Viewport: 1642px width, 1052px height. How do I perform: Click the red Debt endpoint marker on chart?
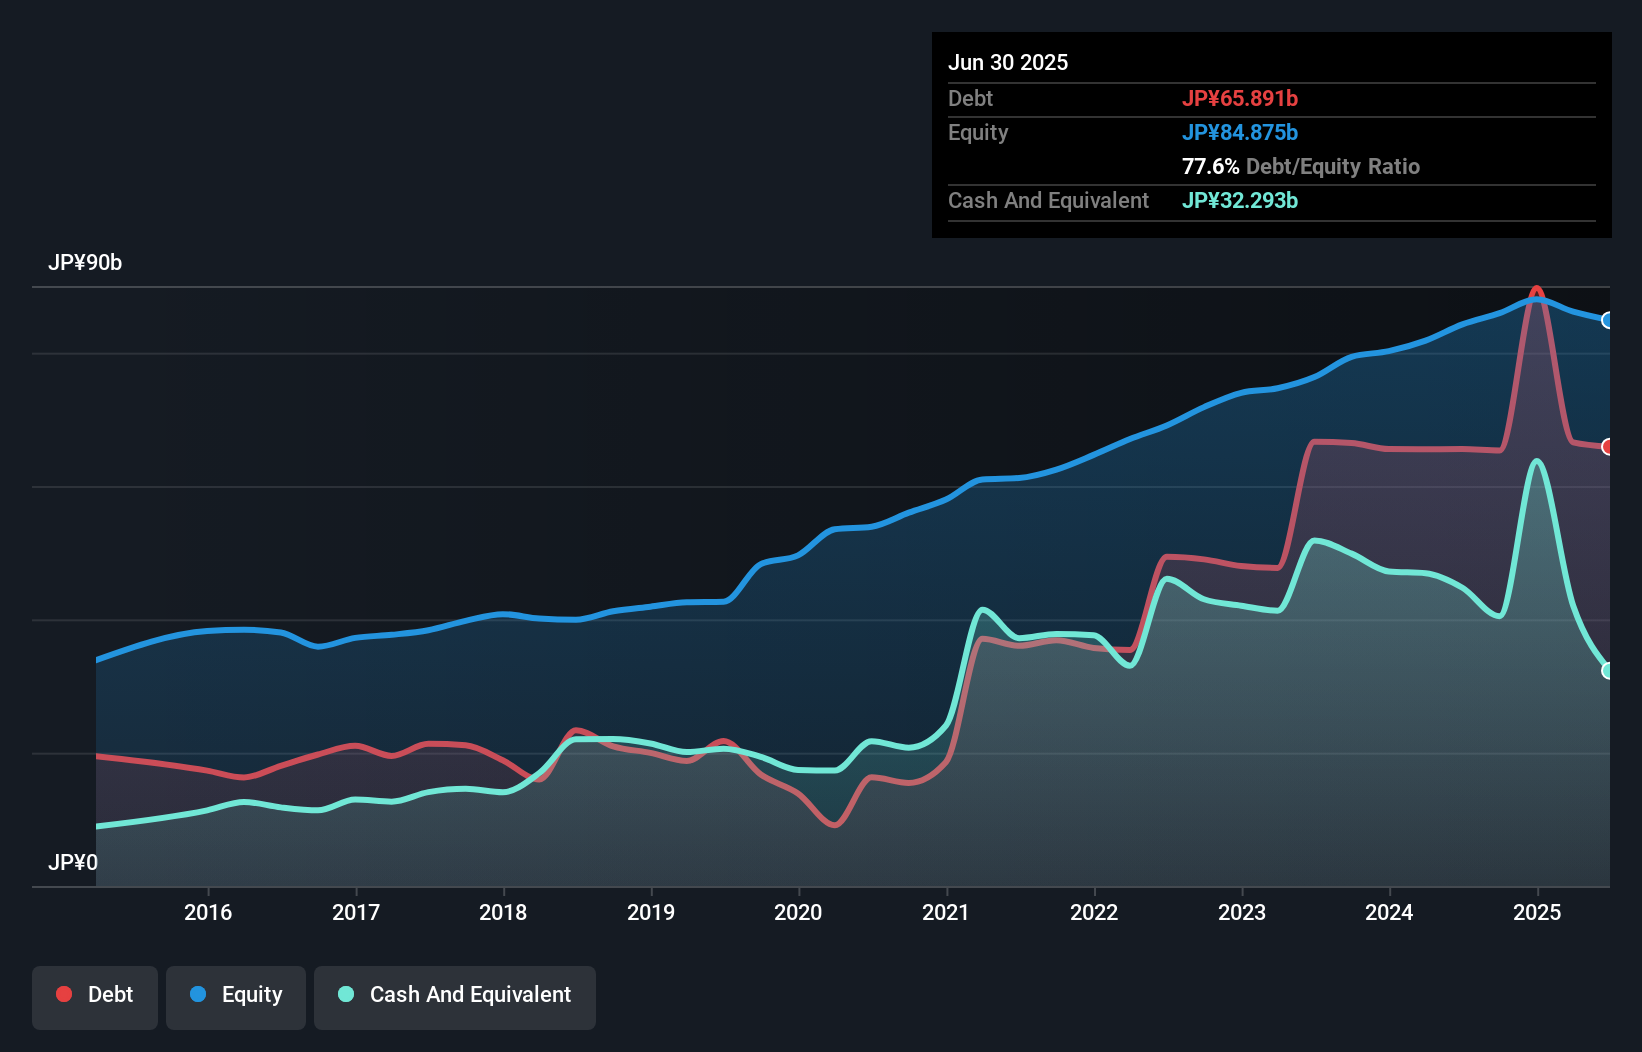pos(1608,448)
